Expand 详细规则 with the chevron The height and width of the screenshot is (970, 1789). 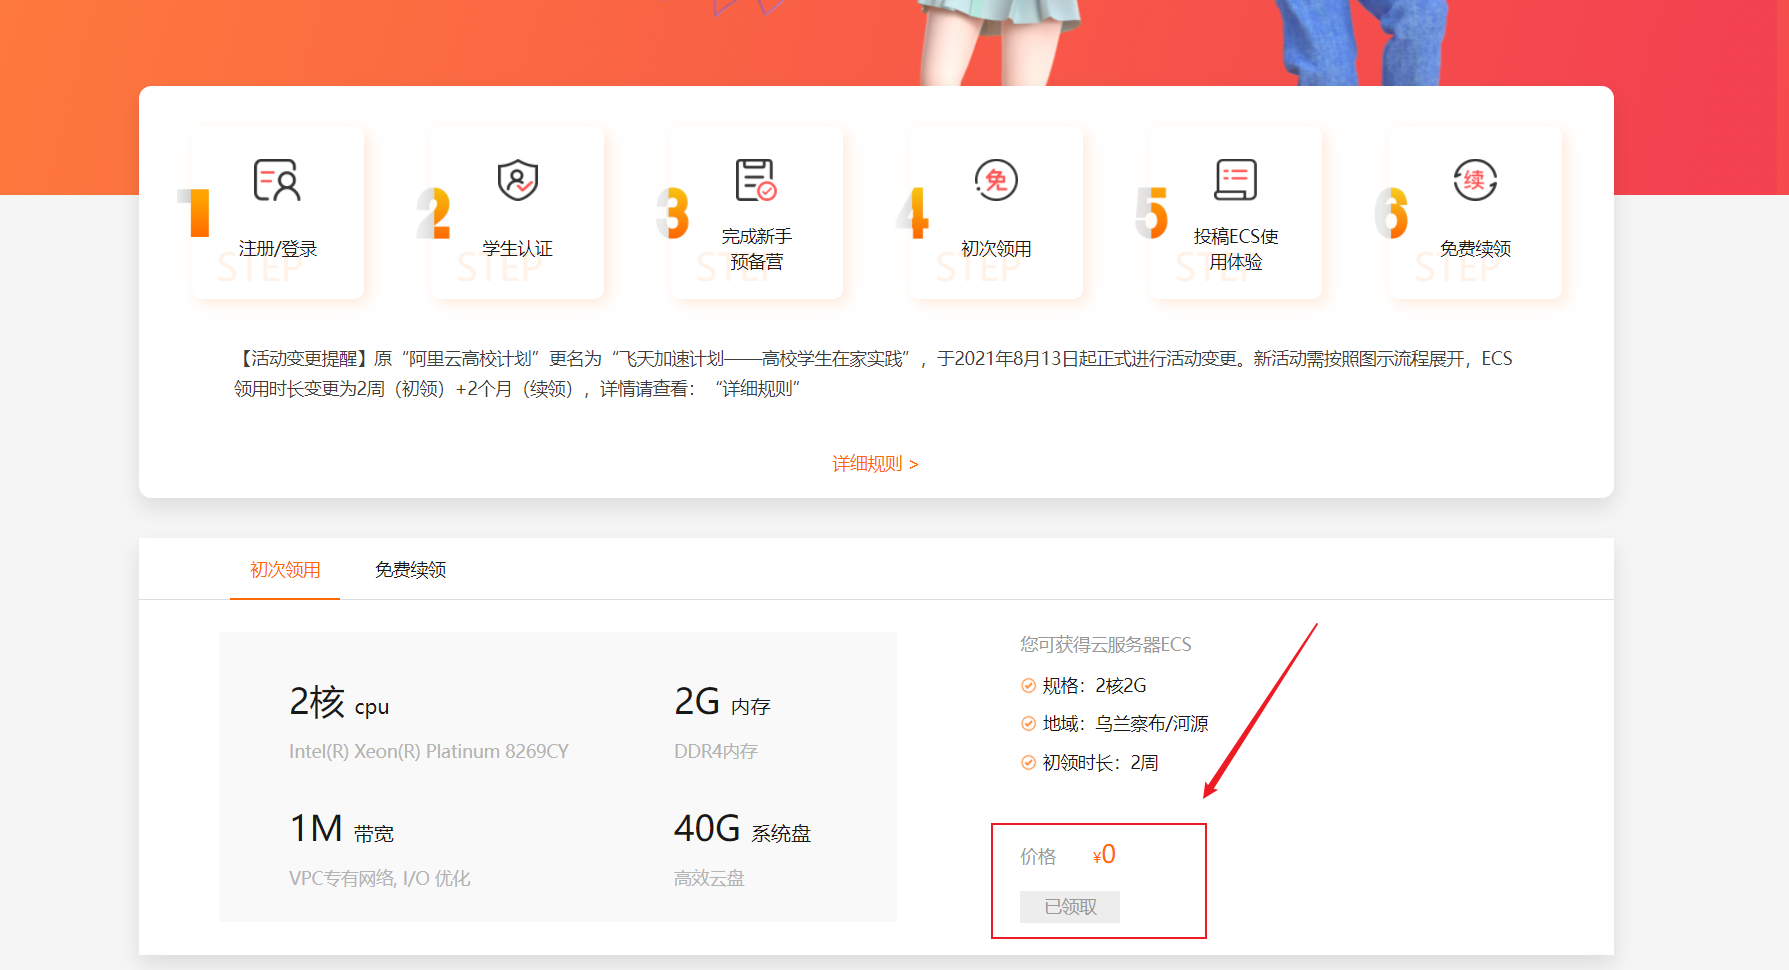click(x=914, y=463)
